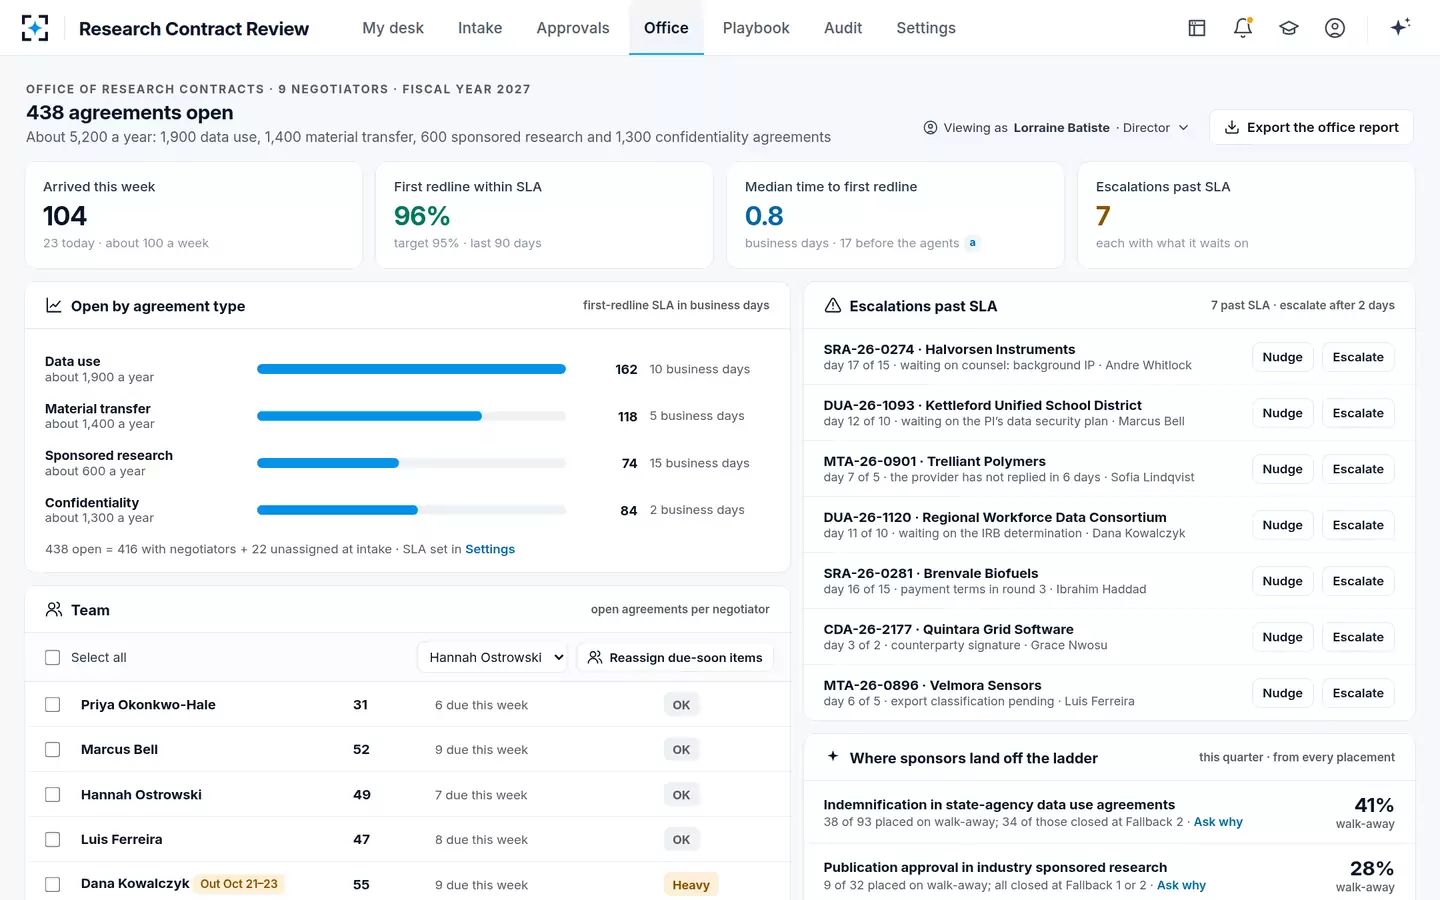
Task: Click the Heavy status badge for Dana Kowalczyk
Action: [691, 885]
